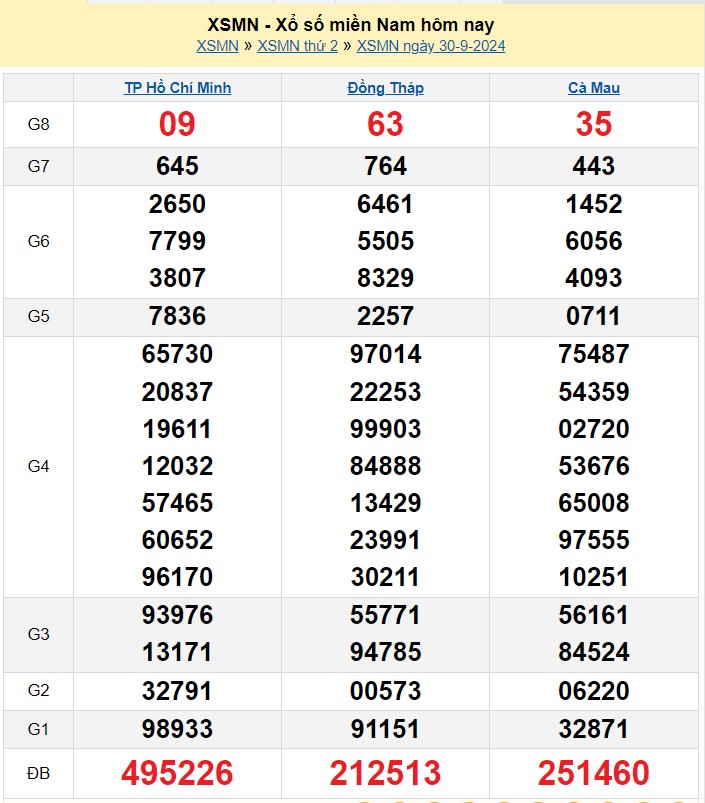Viewport: 705px width, 803px height.
Task: Select the G1 number 98933
Action: [x=177, y=728]
